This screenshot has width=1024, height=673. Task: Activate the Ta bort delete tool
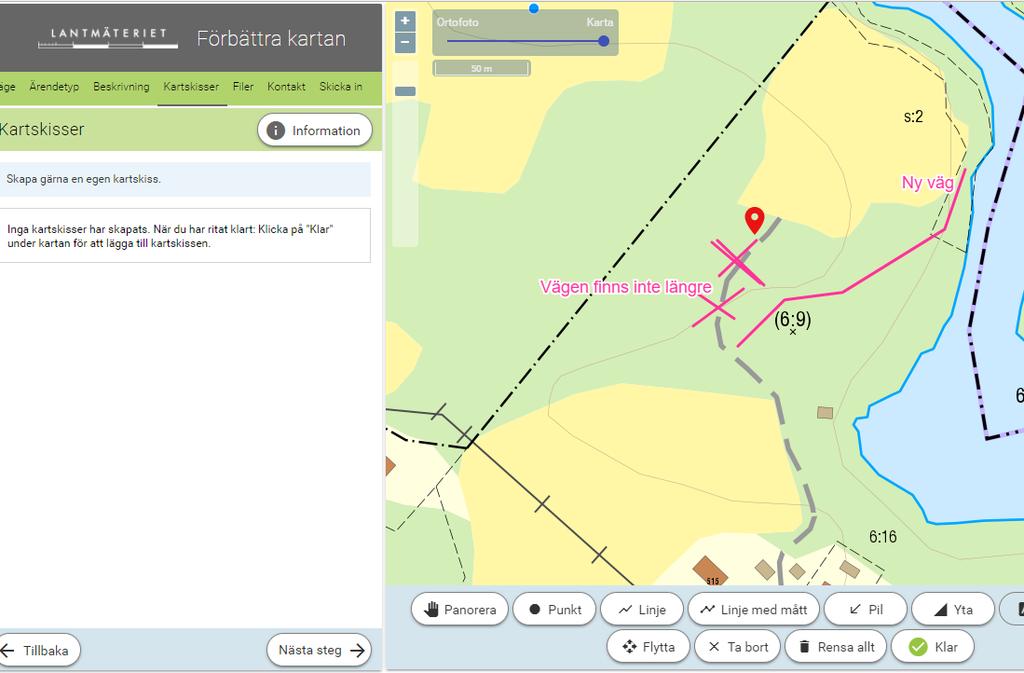(737, 647)
